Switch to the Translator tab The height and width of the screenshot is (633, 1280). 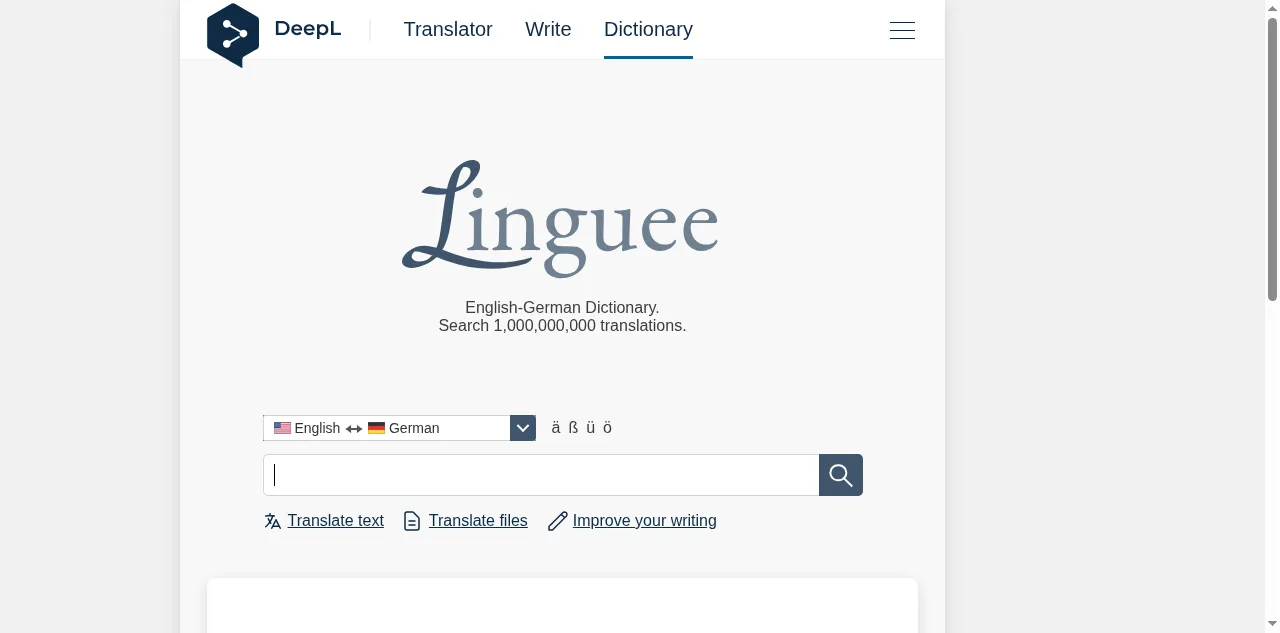pos(448,29)
